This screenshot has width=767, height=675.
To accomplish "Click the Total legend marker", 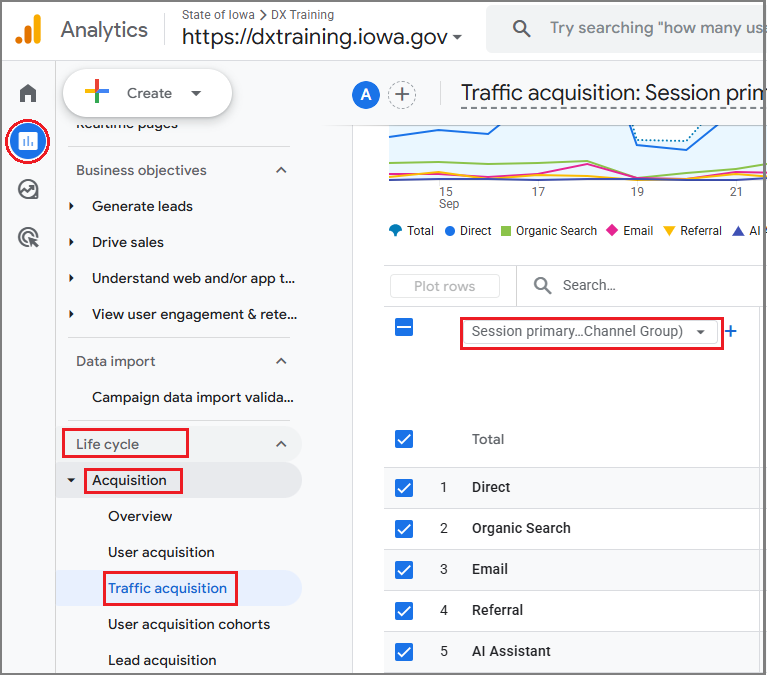I will (x=395, y=230).
